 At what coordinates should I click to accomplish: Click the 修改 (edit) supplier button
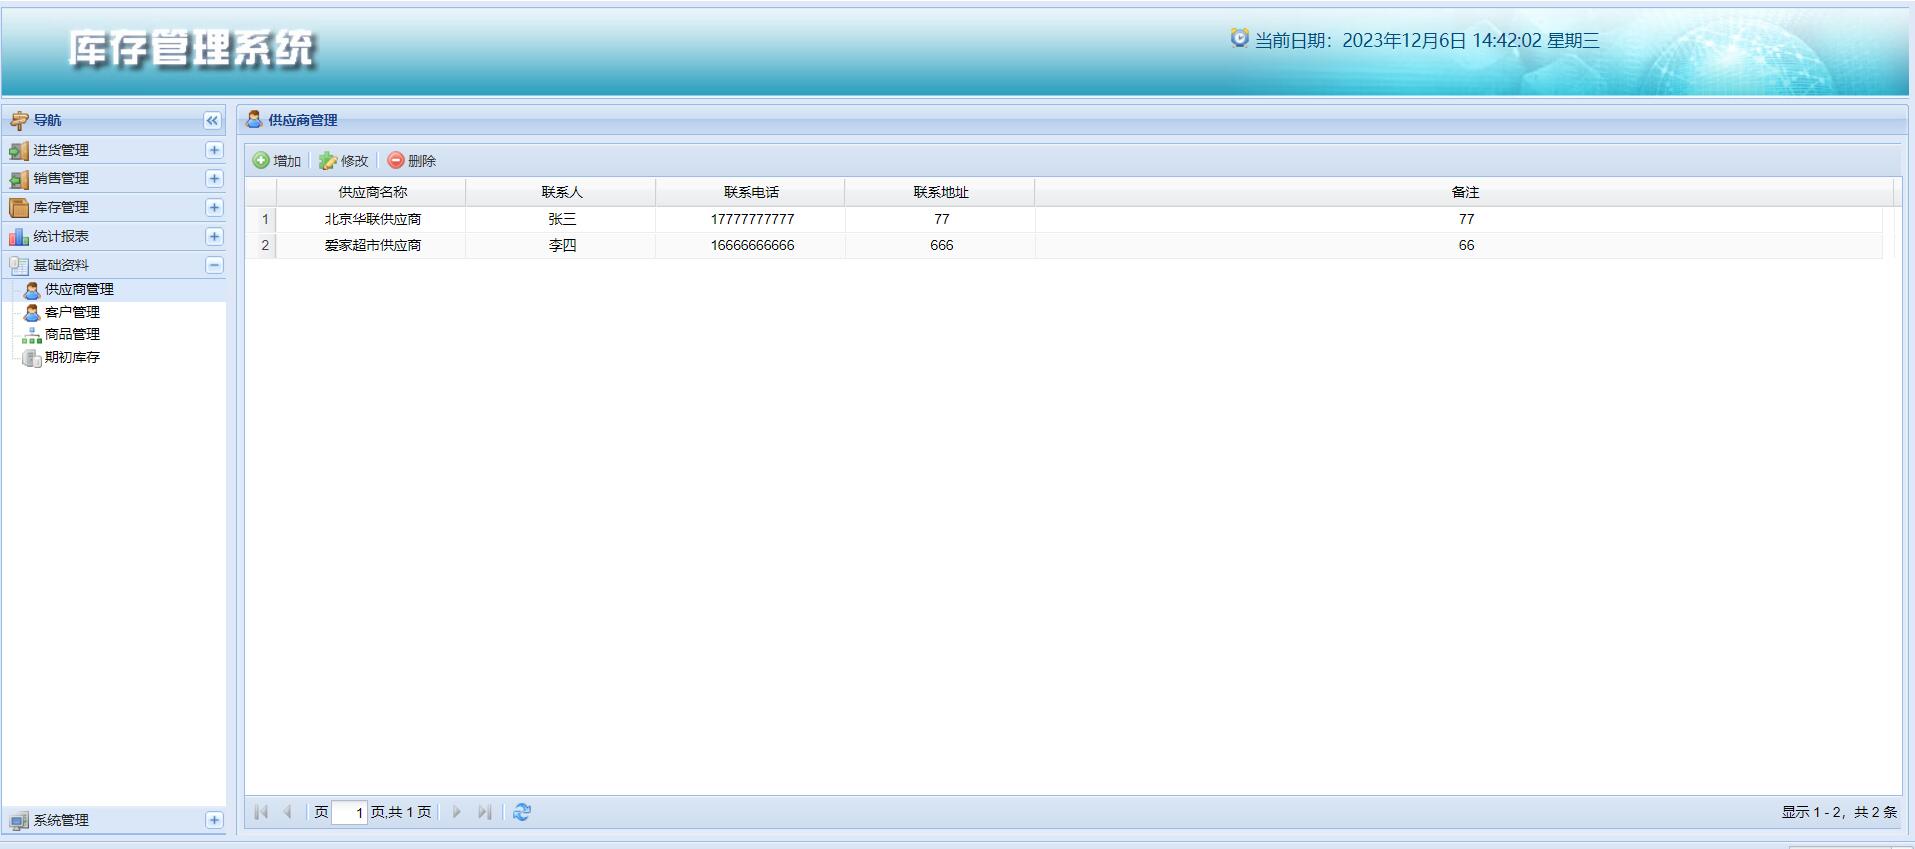344,160
